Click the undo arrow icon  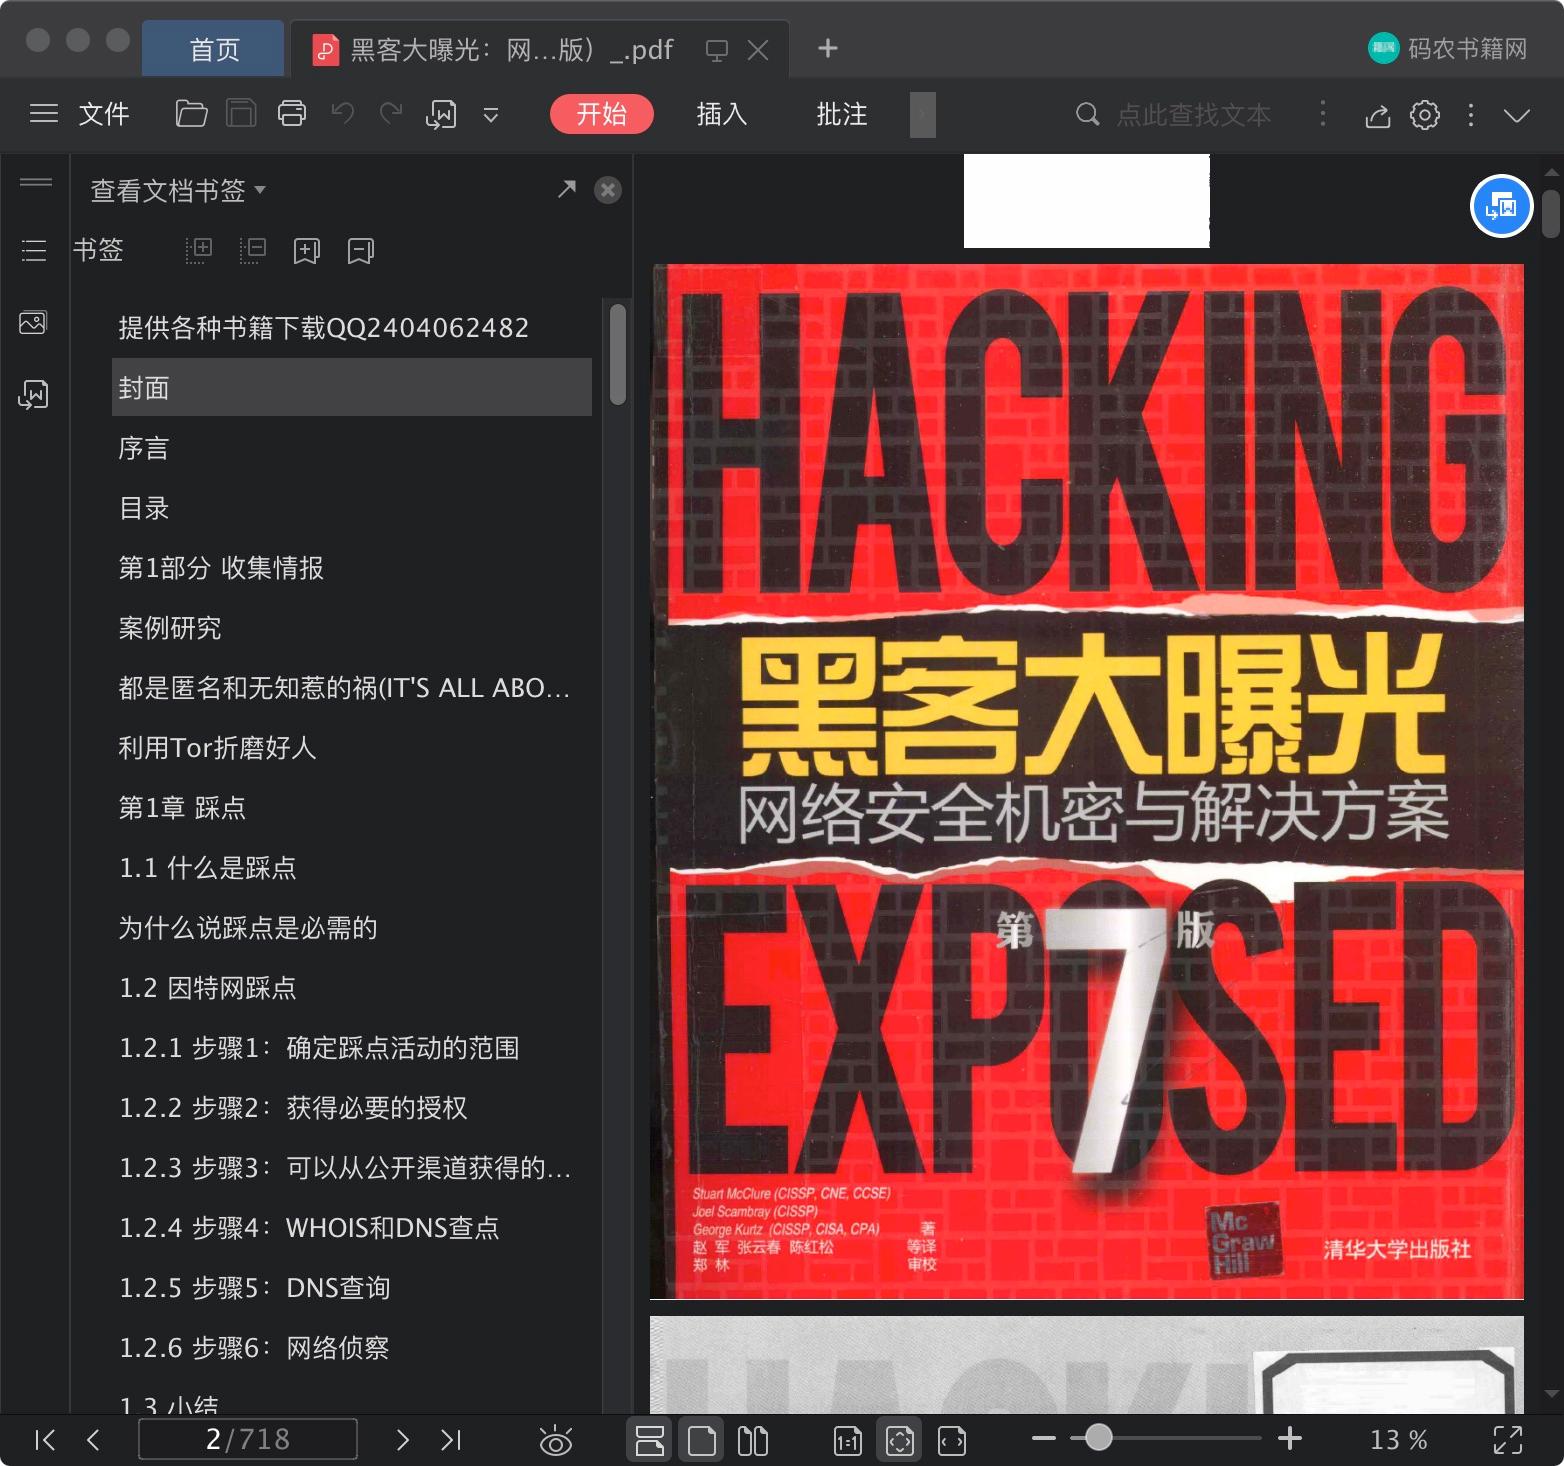coord(343,113)
